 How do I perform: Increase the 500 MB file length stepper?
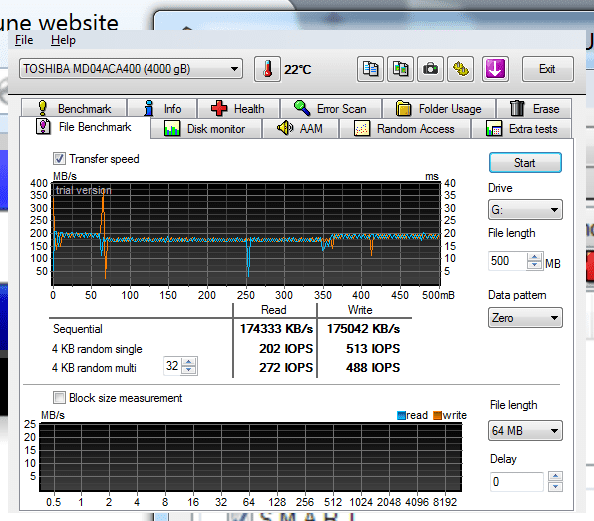pos(535,257)
